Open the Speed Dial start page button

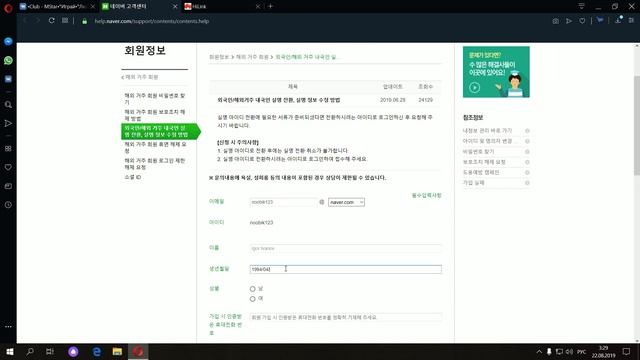(65, 20)
